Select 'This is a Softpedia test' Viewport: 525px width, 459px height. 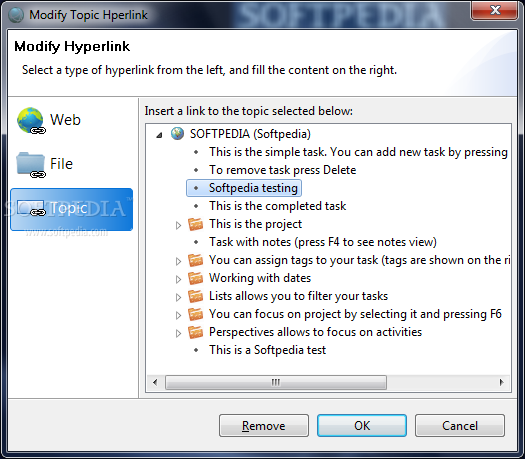(x=267, y=350)
